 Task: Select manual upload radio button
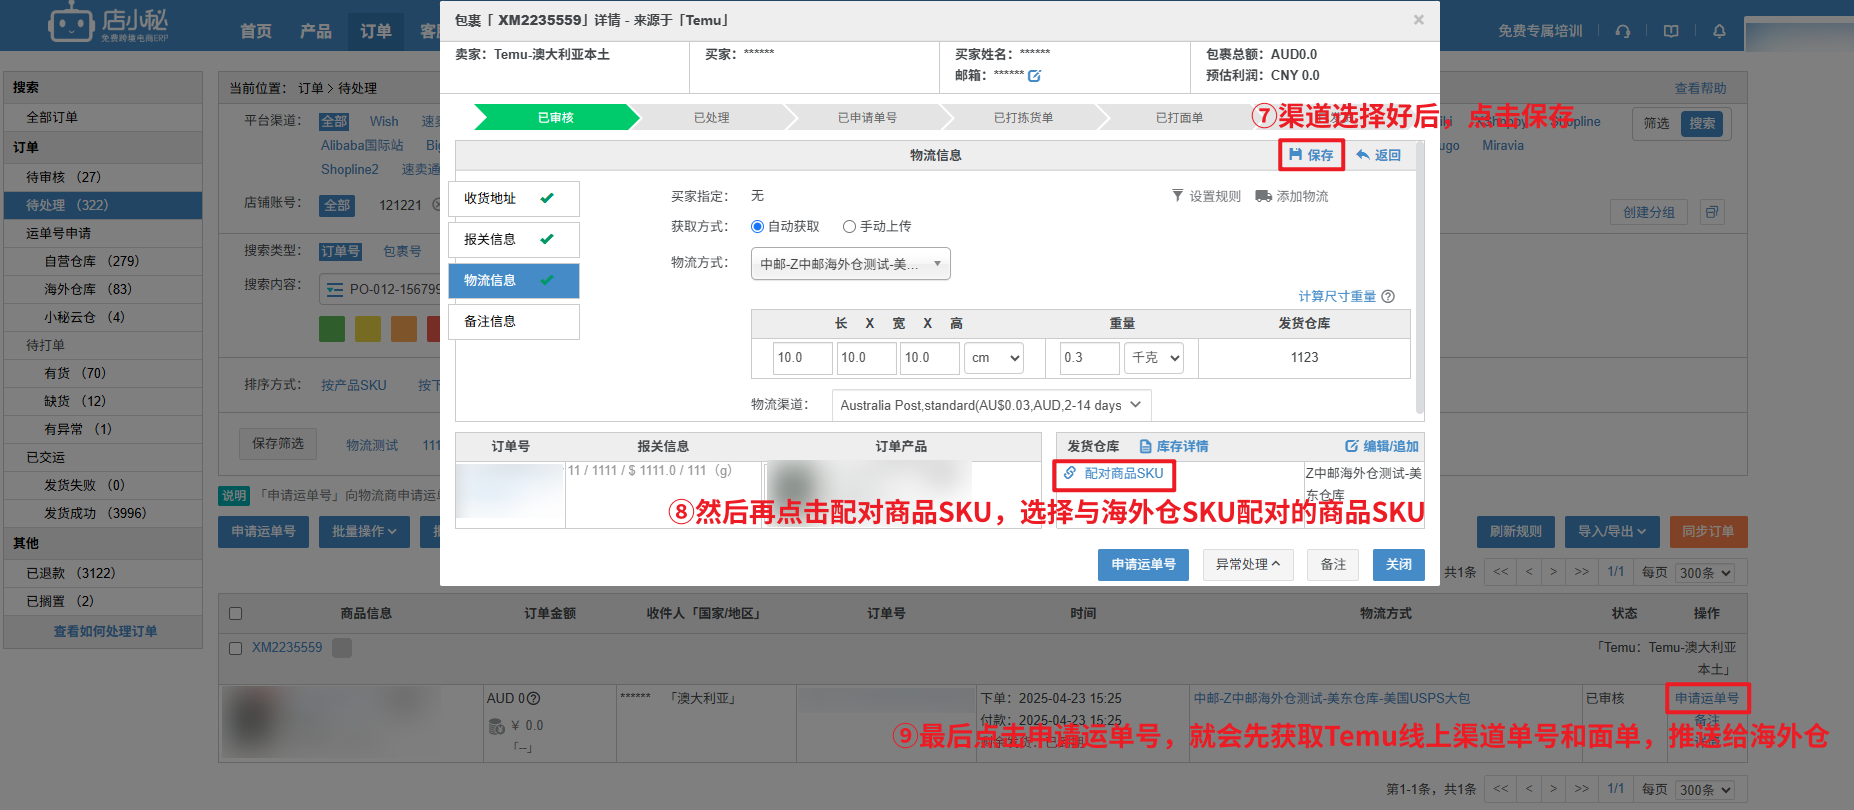pos(849,227)
